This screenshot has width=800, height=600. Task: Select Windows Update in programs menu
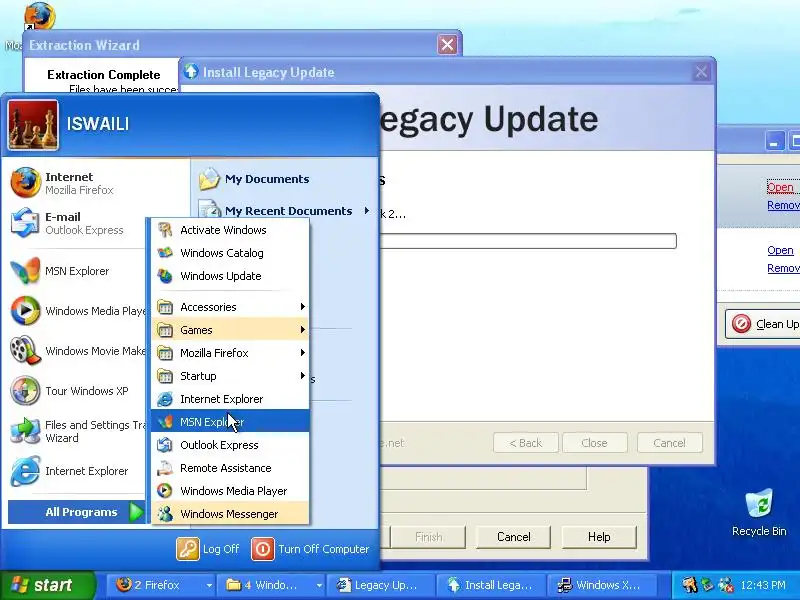230,276
